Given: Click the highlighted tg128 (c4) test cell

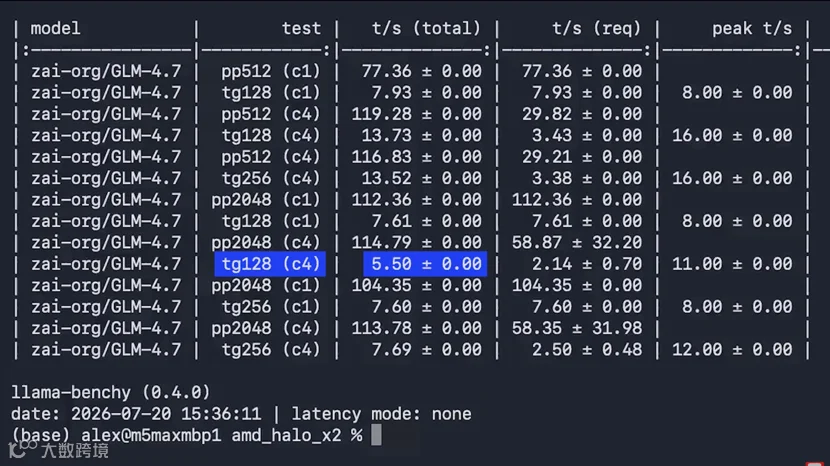Looking at the screenshot, I should pyautogui.click(x=270, y=264).
